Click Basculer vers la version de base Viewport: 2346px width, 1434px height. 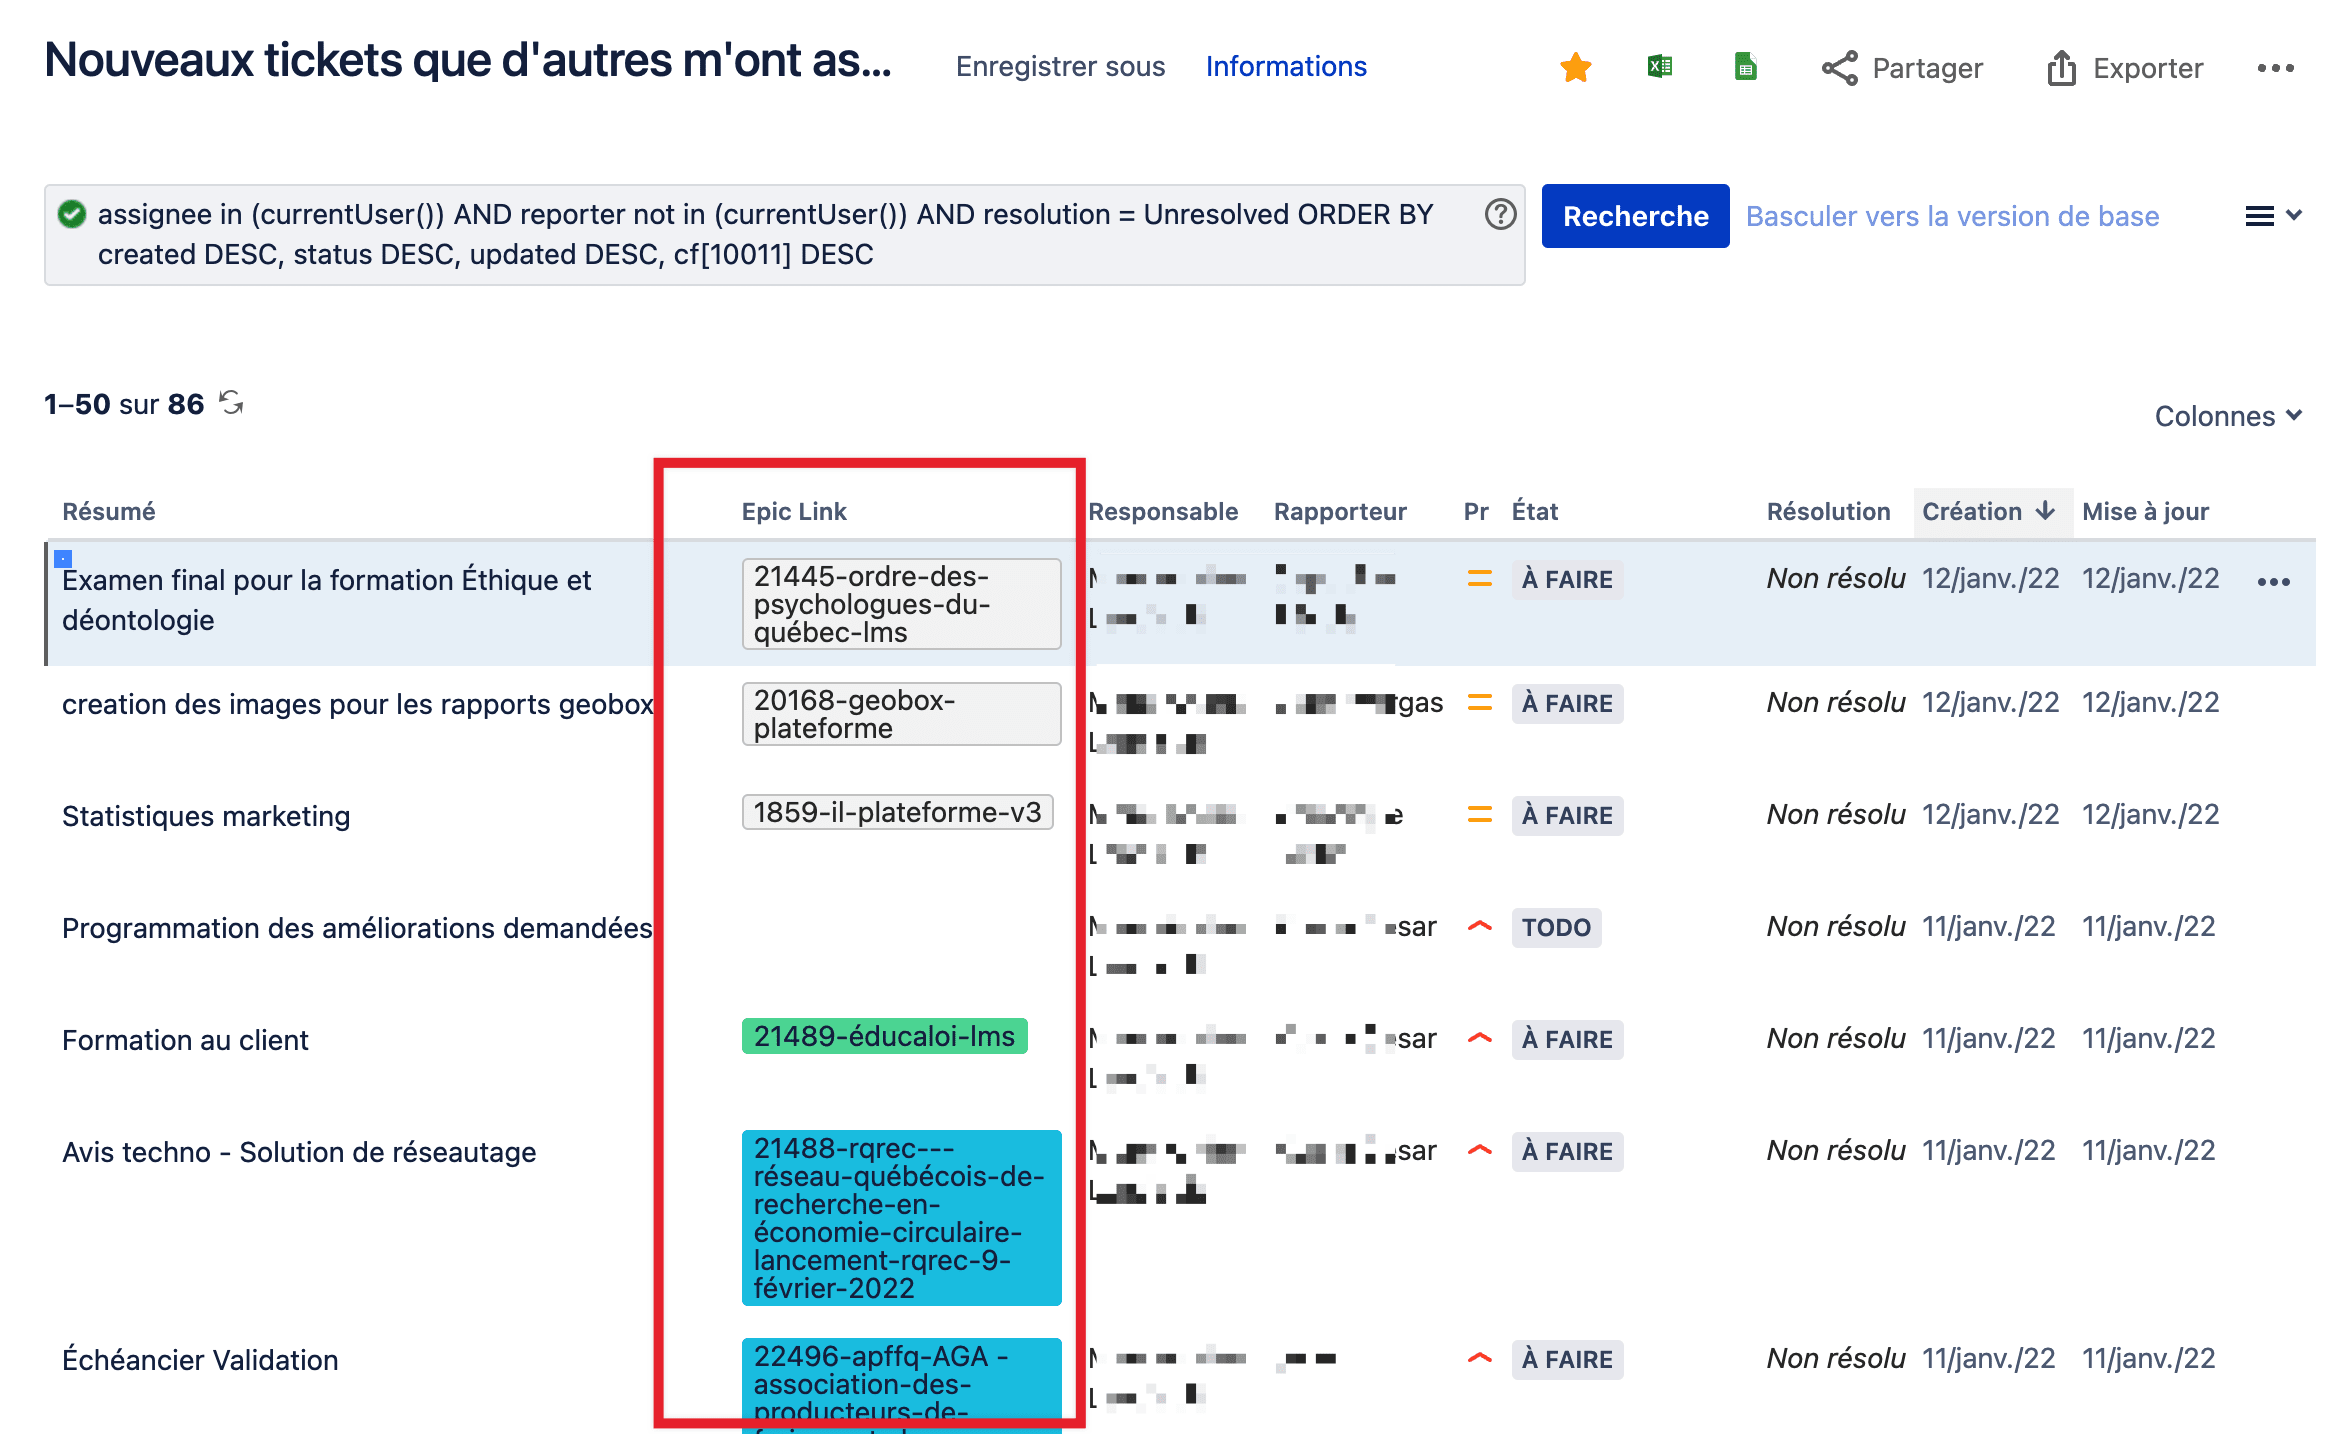1952,216
